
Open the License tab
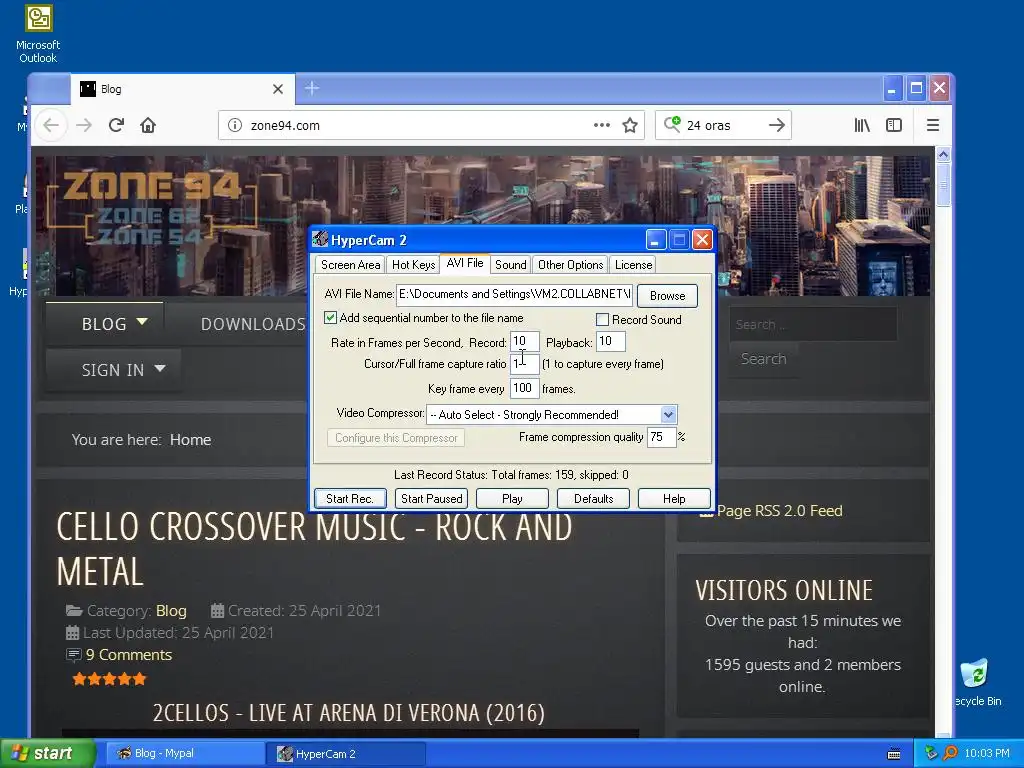coord(633,264)
